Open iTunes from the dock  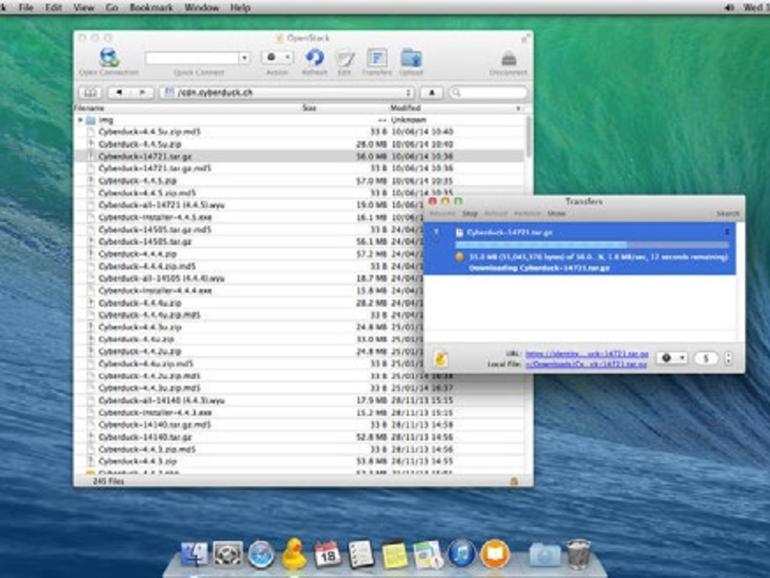coord(461,553)
